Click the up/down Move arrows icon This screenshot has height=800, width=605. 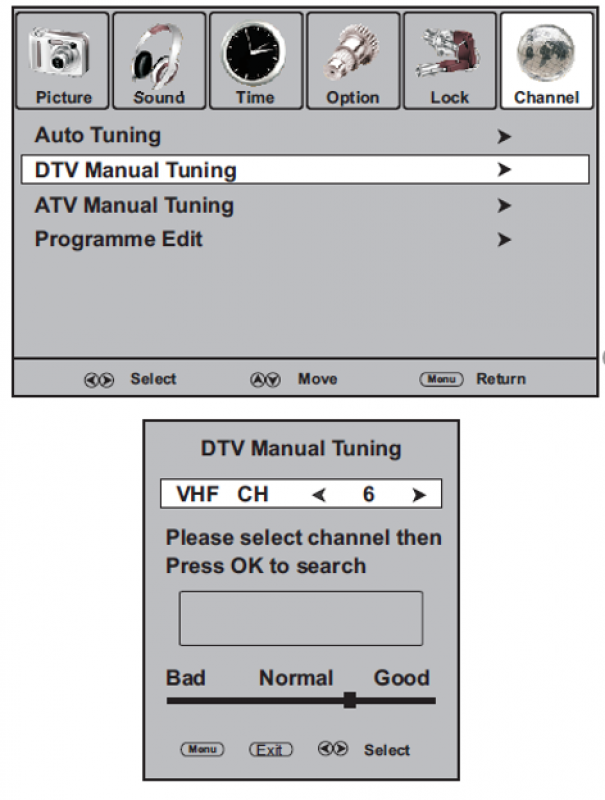[265, 380]
